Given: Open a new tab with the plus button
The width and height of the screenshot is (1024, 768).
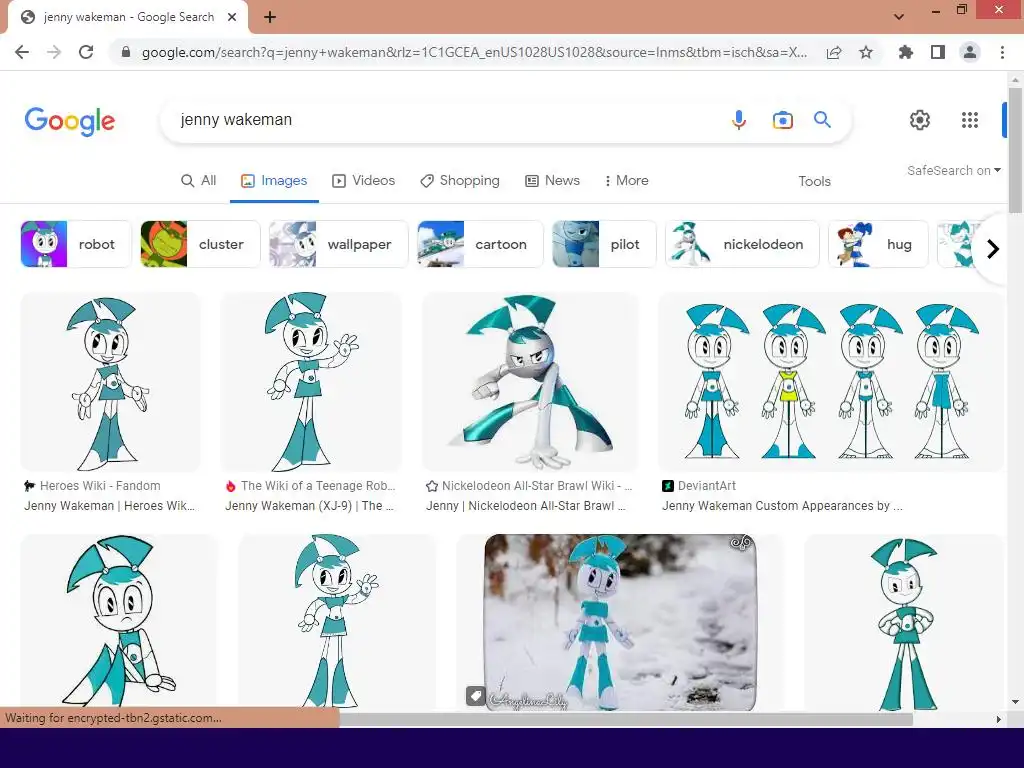Looking at the screenshot, I should [x=270, y=18].
